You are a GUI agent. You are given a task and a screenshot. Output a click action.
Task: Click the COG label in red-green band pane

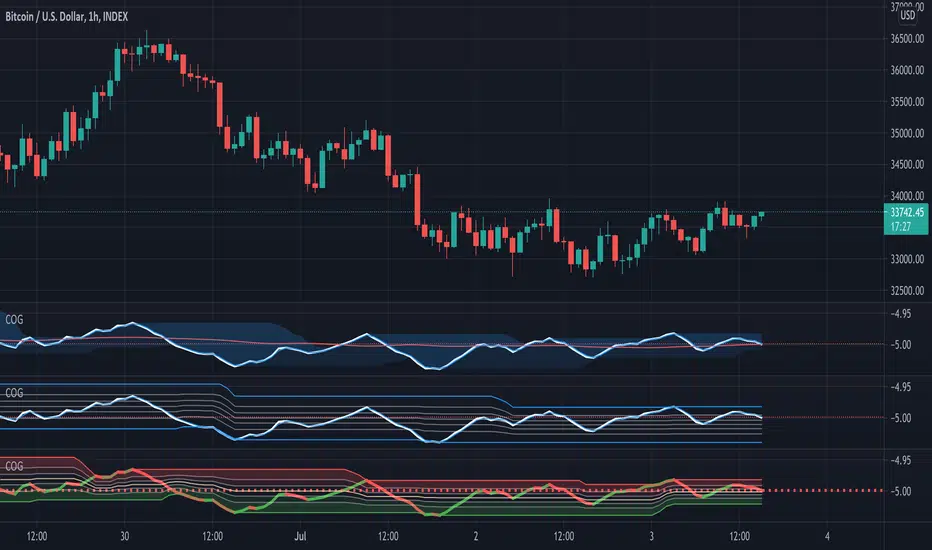(x=14, y=466)
